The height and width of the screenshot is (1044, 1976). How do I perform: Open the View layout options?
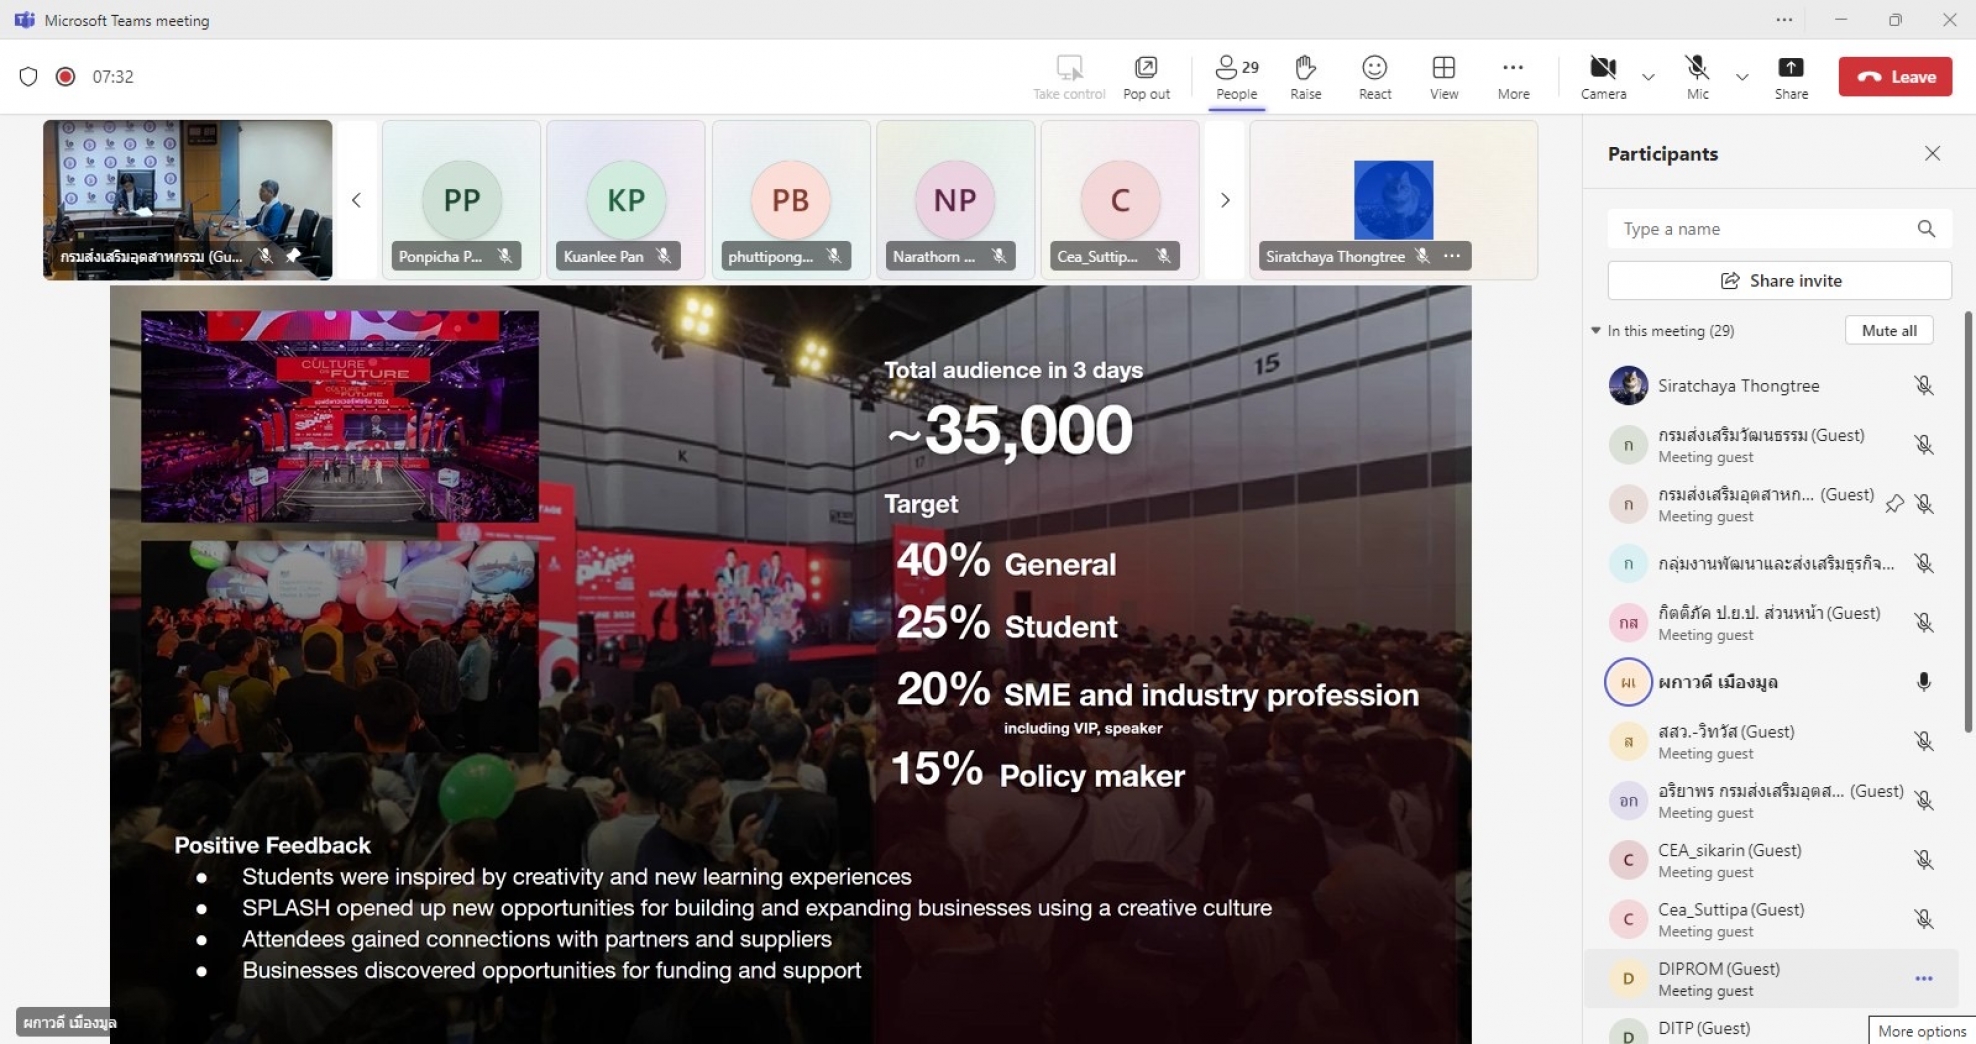[1443, 77]
